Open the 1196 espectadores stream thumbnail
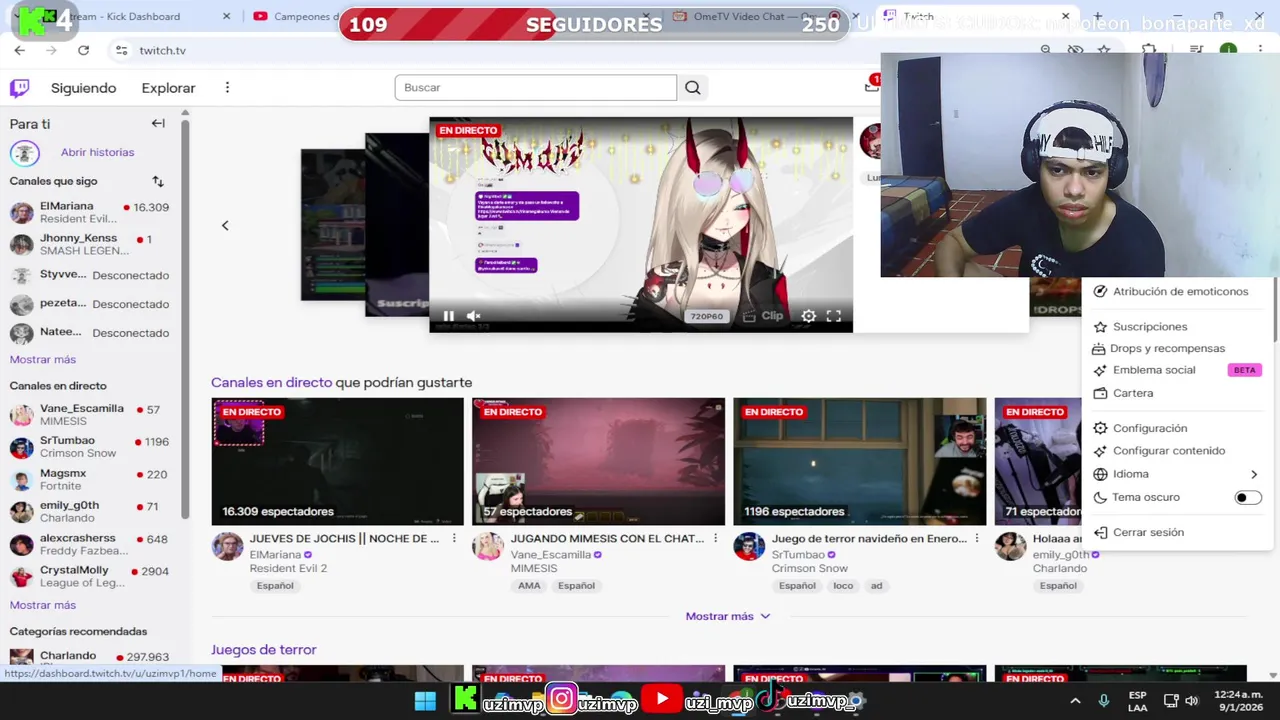This screenshot has height=720, width=1280. coord(859,461)
